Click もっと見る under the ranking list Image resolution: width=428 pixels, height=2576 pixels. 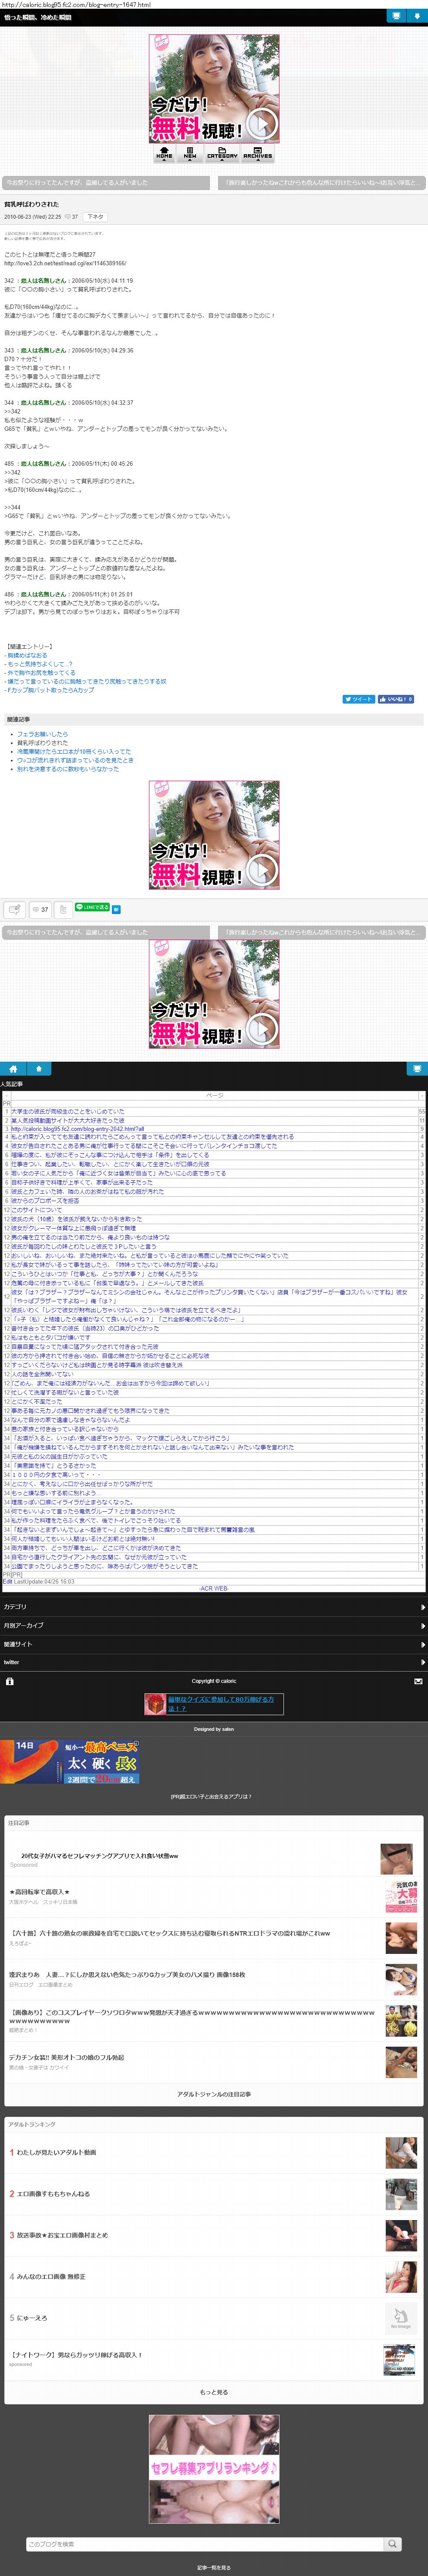(x=214, y=2392)
